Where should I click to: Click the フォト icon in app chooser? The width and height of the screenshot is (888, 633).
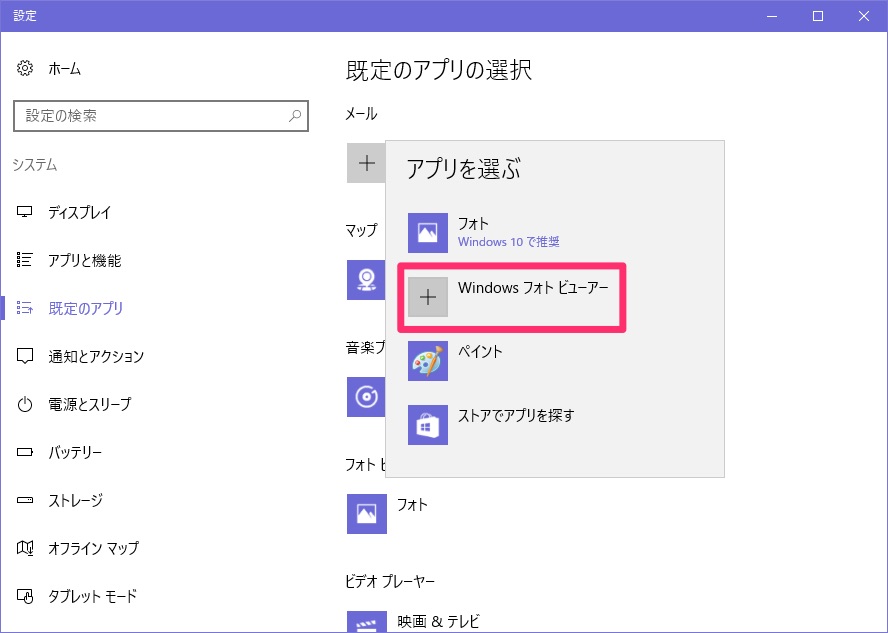[x=428, y=233]
